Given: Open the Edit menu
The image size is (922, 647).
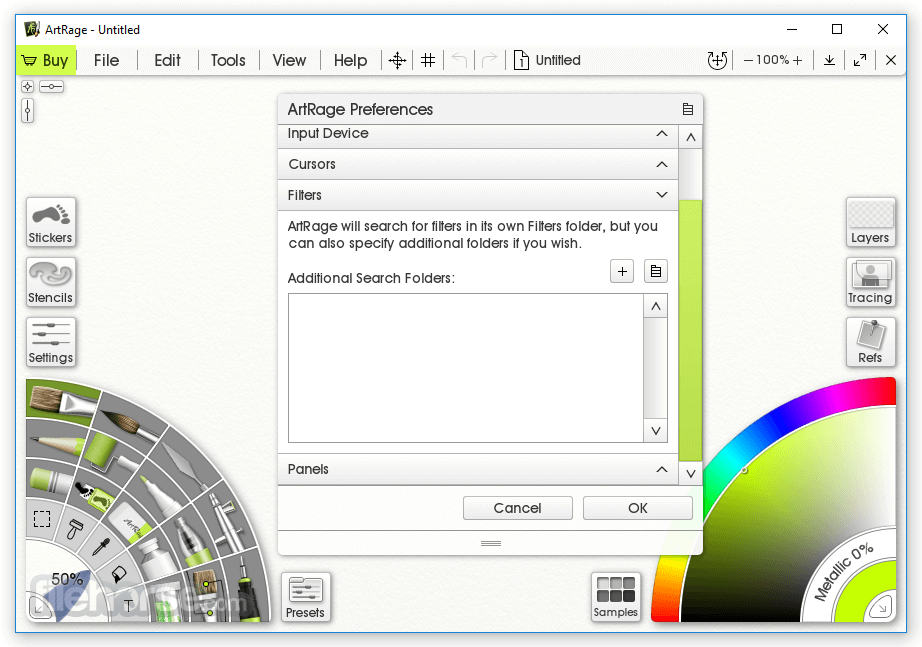Looking at the screenshot, I should [167, 60].
